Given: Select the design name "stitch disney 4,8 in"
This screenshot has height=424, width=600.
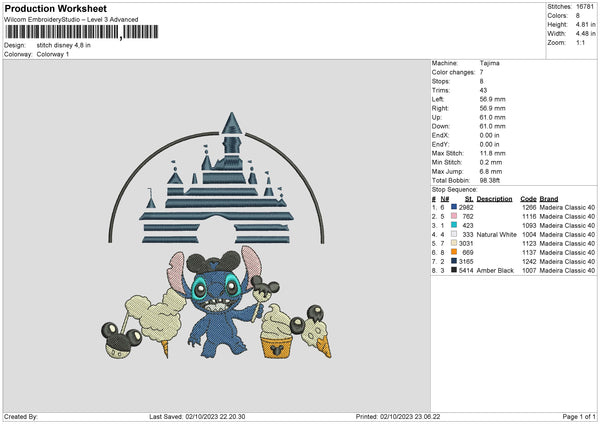Looking at the screenshot, I should point(64,45).
